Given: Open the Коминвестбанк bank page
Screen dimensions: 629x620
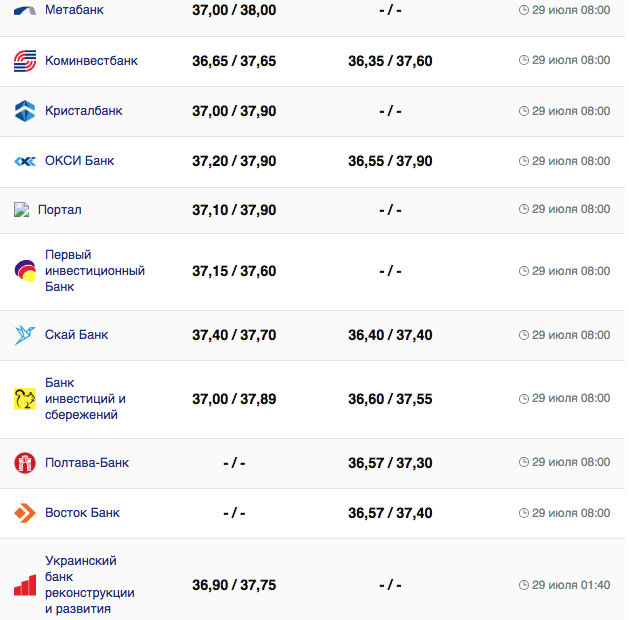Looking at the screenshot, I should (91, 61).
